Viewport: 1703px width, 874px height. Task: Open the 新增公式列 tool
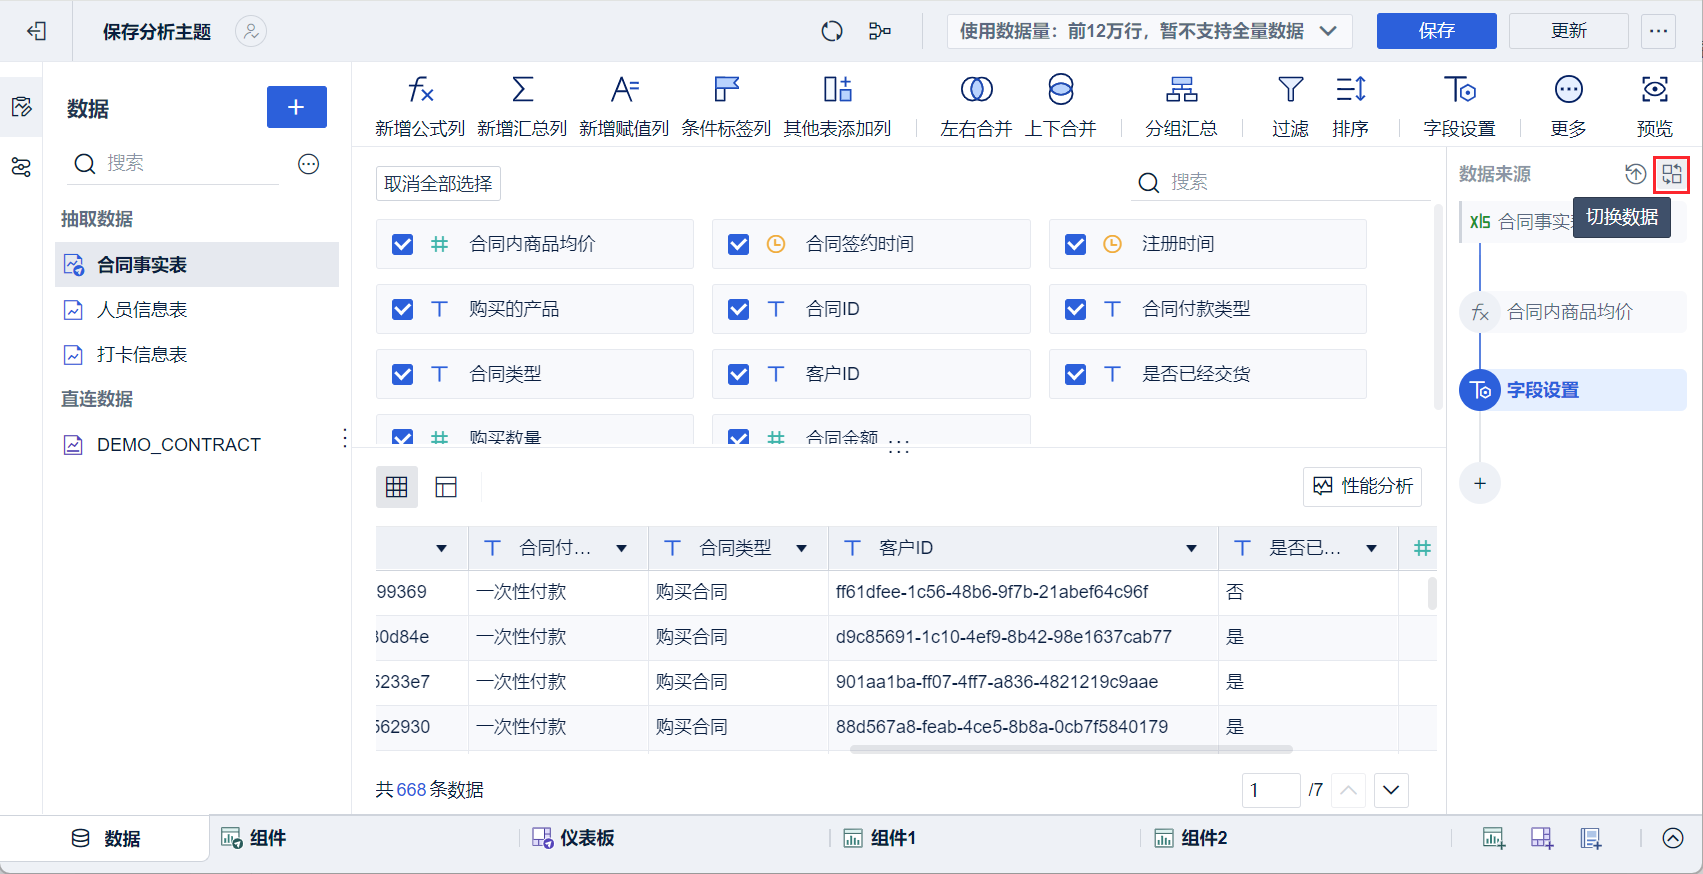tap(420, 106)
